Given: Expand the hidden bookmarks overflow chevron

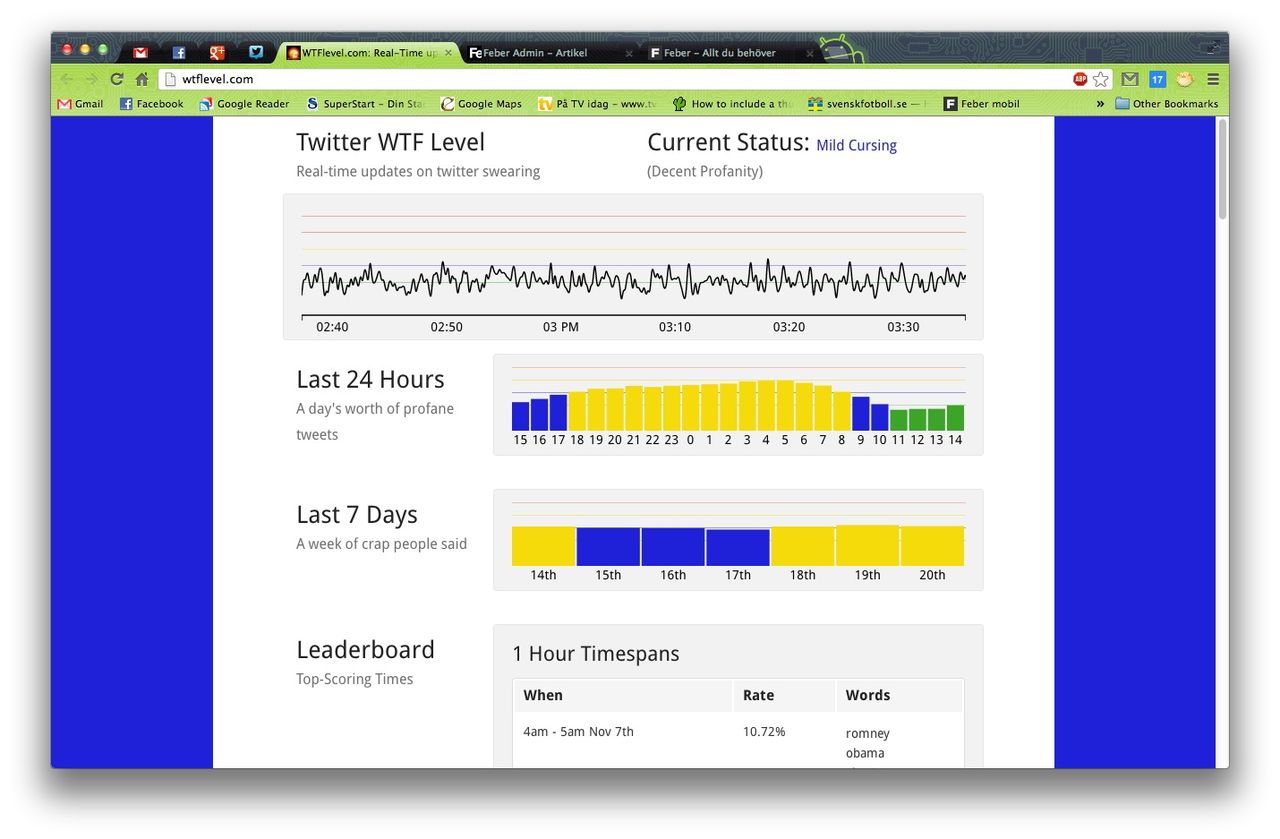Looking at the screenshot, I should (x=1100, y=104).
